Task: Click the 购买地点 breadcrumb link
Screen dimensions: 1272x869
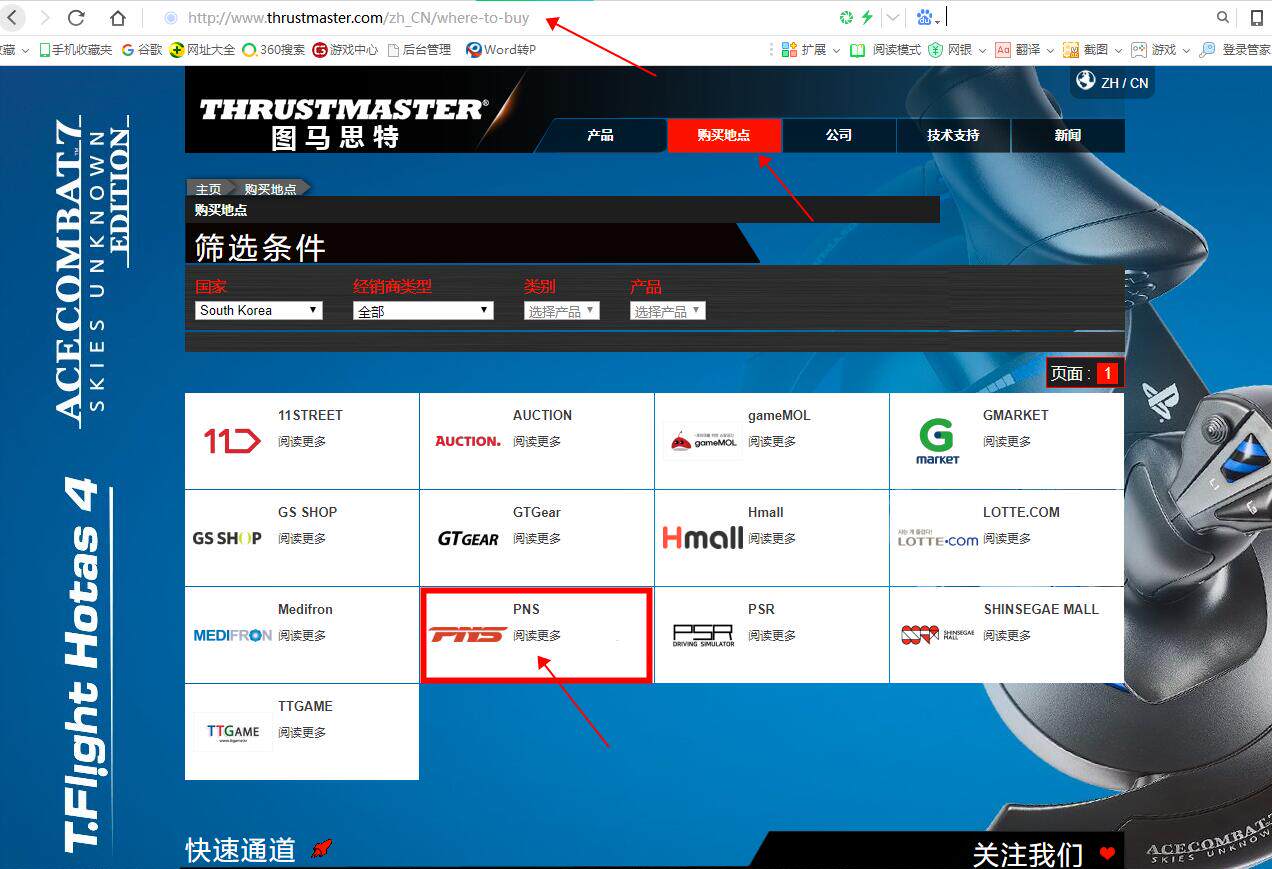Action: [x=270, y=189]
